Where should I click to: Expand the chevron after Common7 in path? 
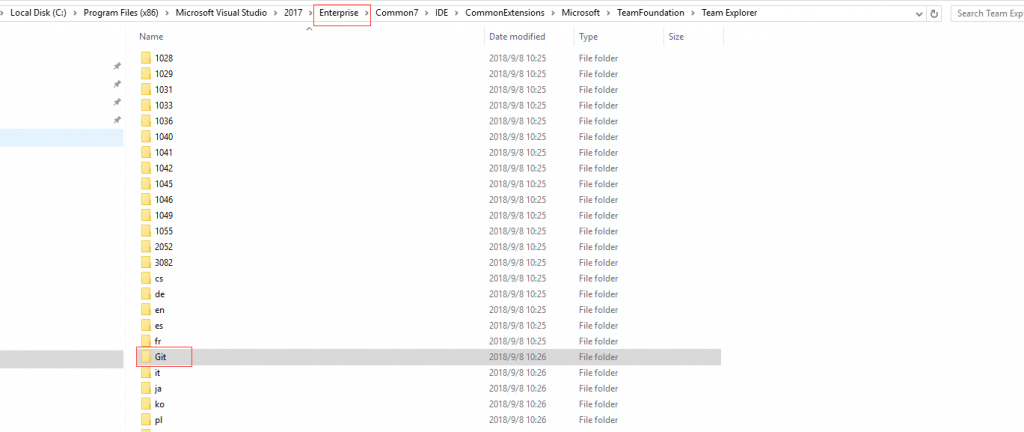click(426, 13)
